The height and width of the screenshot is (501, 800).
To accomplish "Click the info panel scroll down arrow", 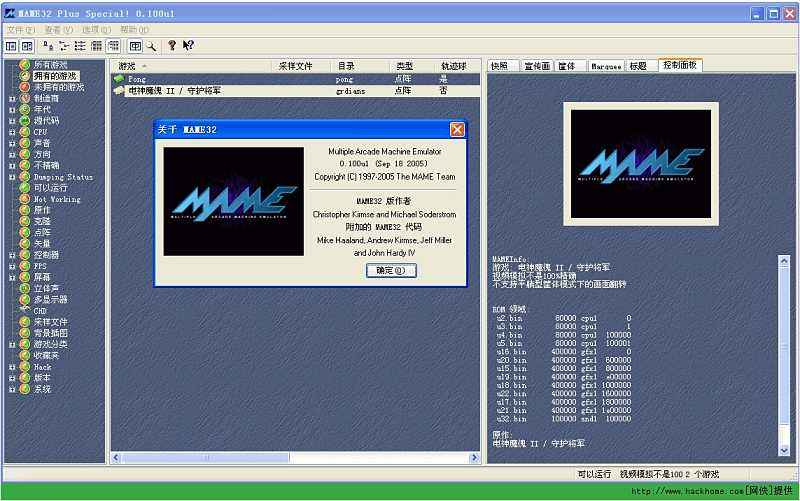I will (x=784, y=450).
